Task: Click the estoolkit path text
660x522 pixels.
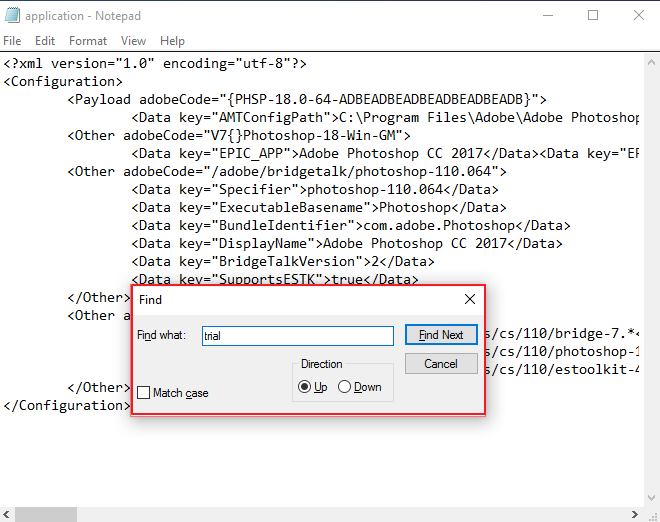Action: tap(562, 370)
